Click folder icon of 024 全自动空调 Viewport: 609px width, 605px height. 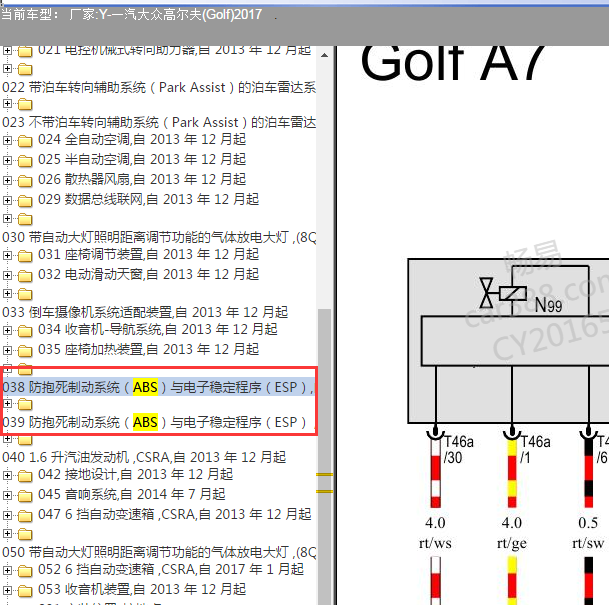25,141
